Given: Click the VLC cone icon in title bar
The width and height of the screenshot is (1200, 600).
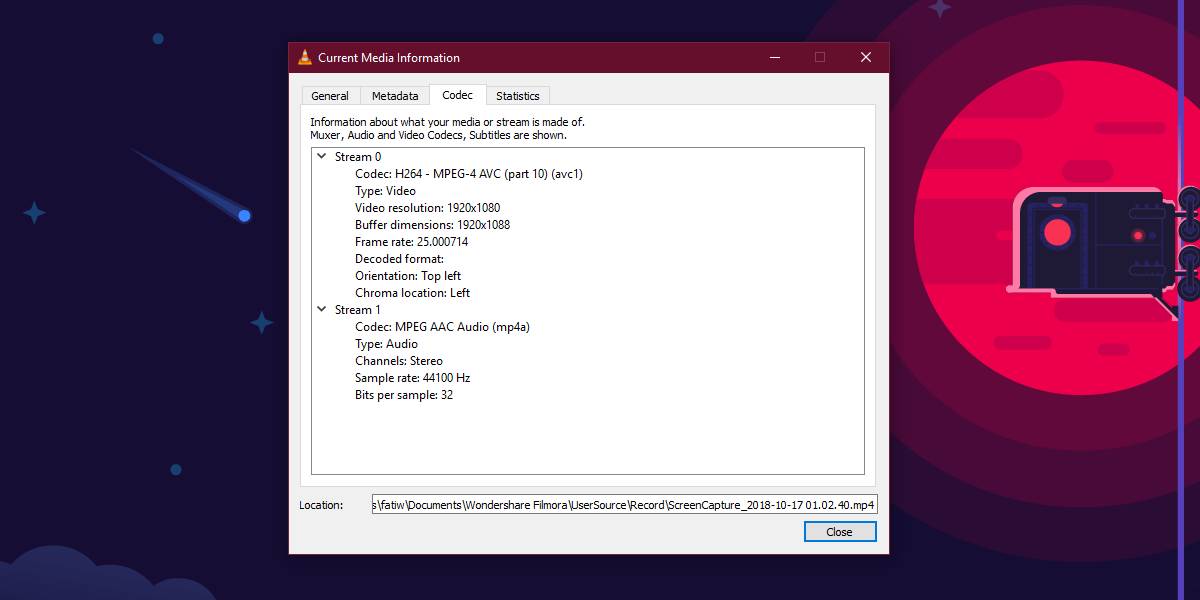Looking at the screenshot, I should coord(305,57).
